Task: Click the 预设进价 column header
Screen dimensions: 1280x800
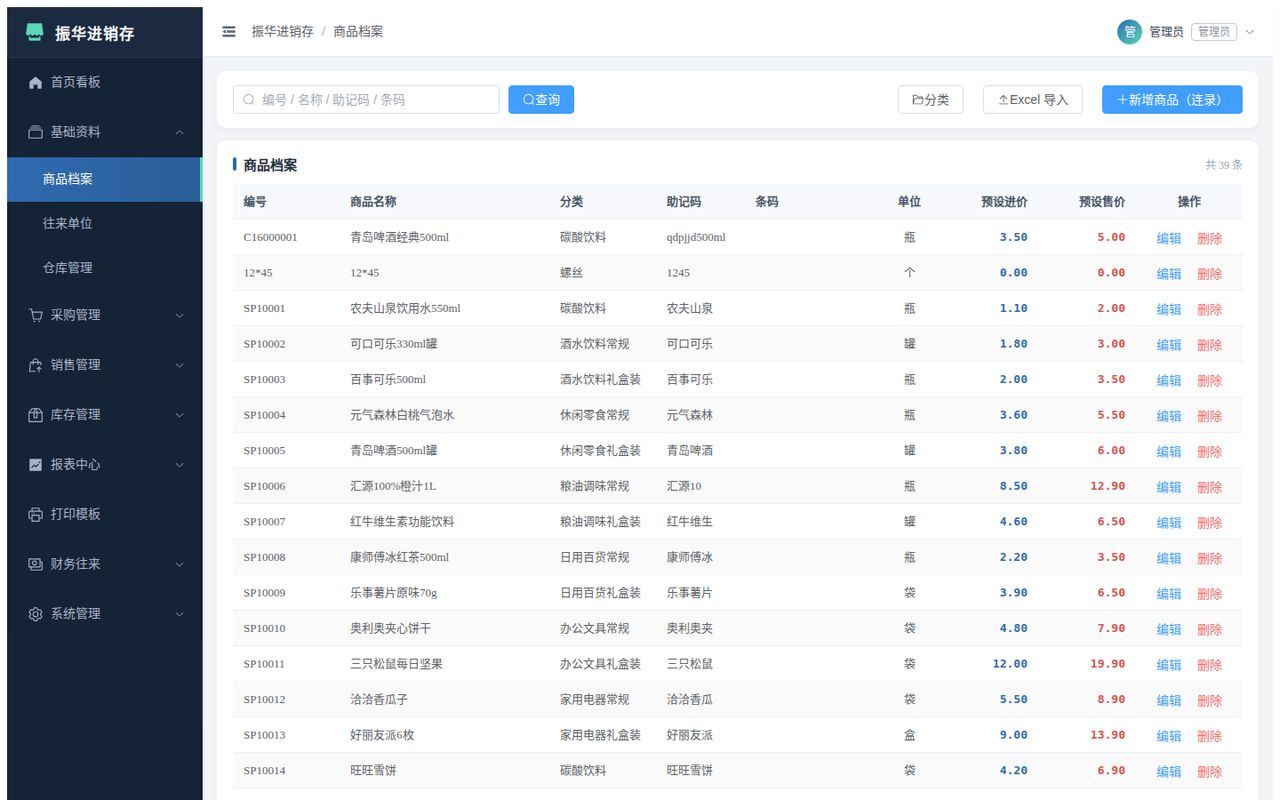Action: [1004, 201]
